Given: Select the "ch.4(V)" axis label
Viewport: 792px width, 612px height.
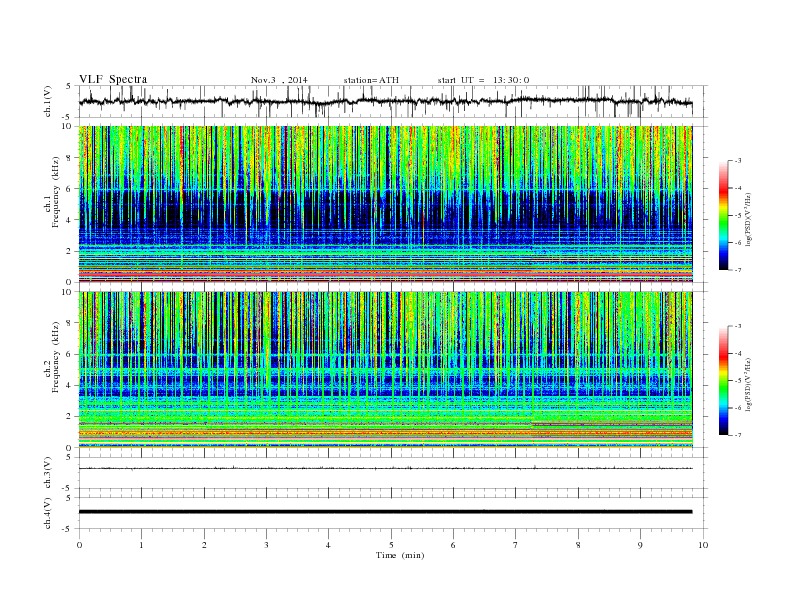Looking at the screenshot, I should [48, 514].
